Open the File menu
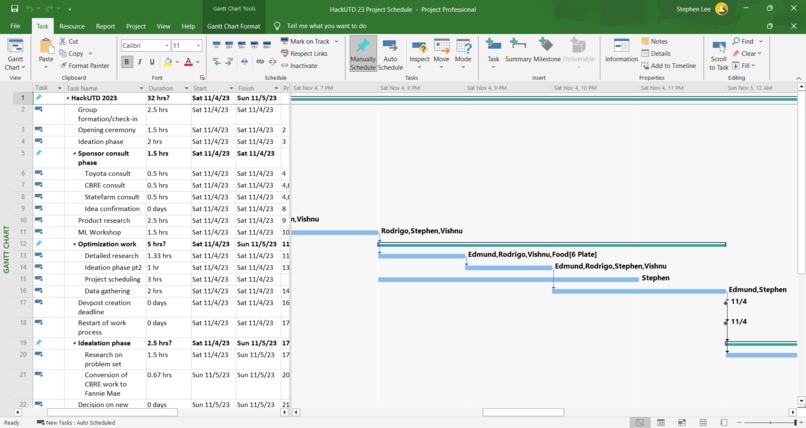This screenshot has height=428, width=806. coord(15,26)
